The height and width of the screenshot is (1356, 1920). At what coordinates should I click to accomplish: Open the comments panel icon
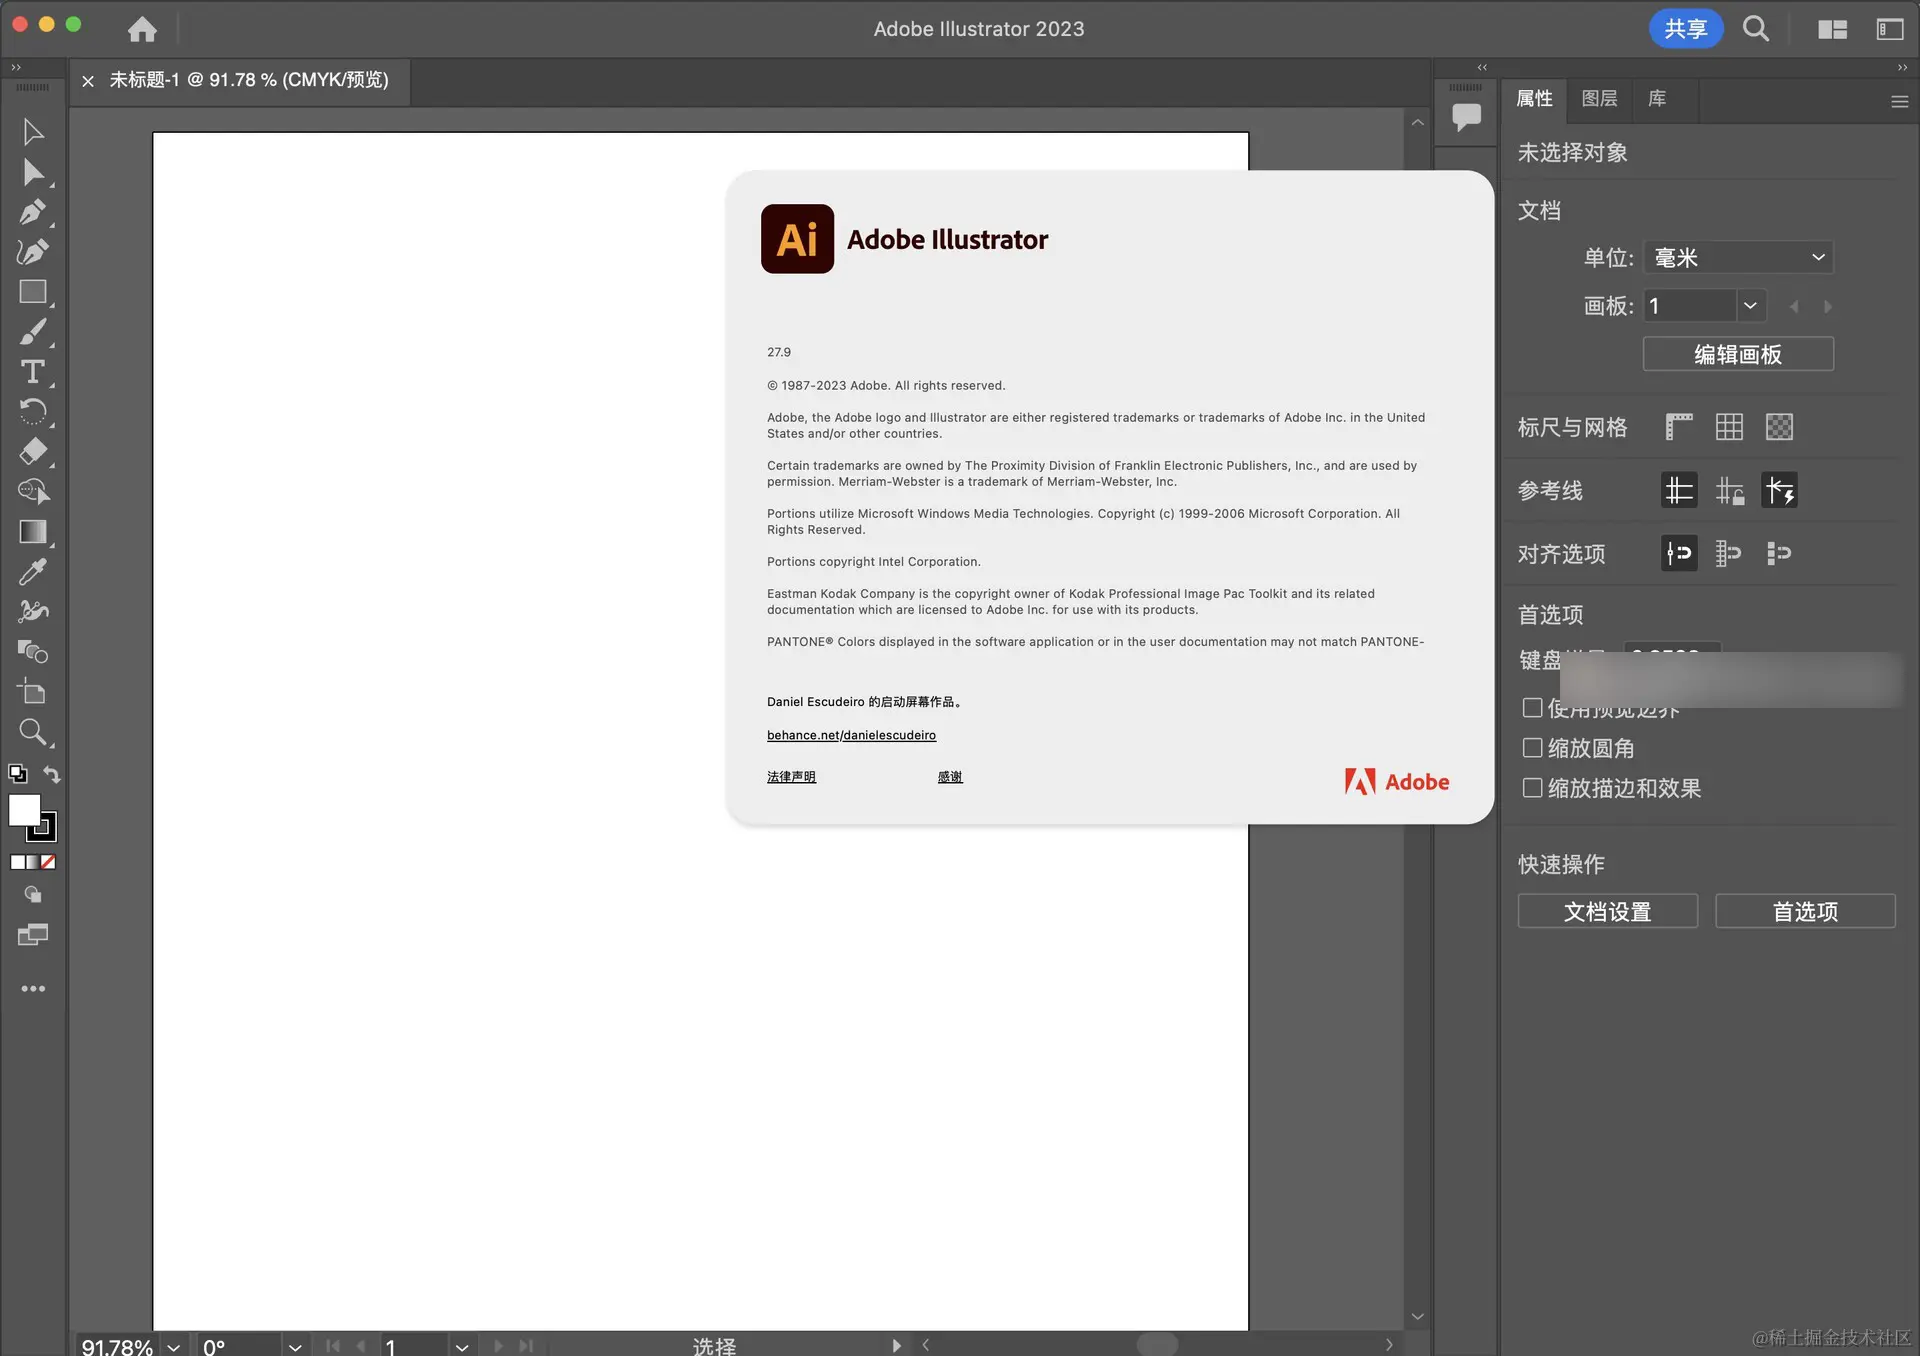(x=1466, y=117)
